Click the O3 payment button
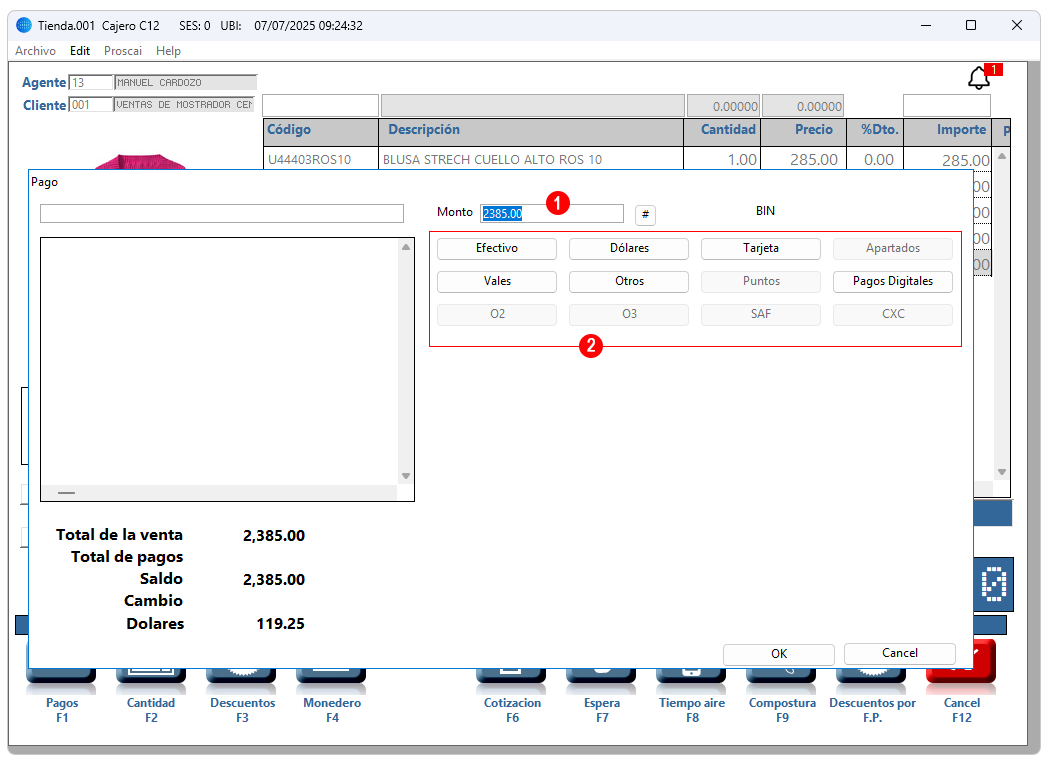Screen dimensions: 1048x761 click(x=629, y=314)
